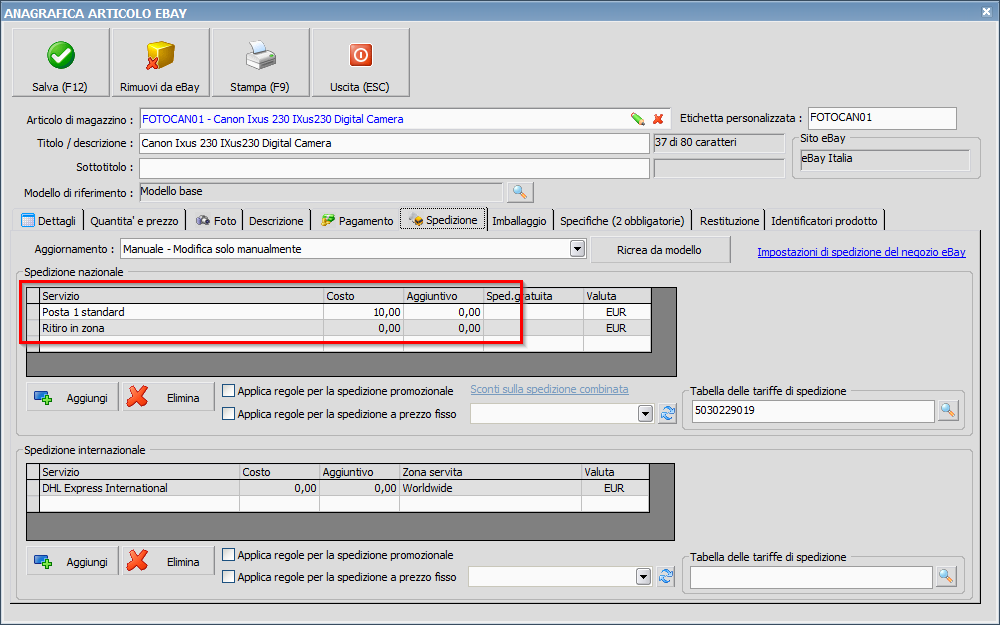Click national Sped.gratuita column header
The width and height of the screenshot is (1000, 625).
coord(533,296)
